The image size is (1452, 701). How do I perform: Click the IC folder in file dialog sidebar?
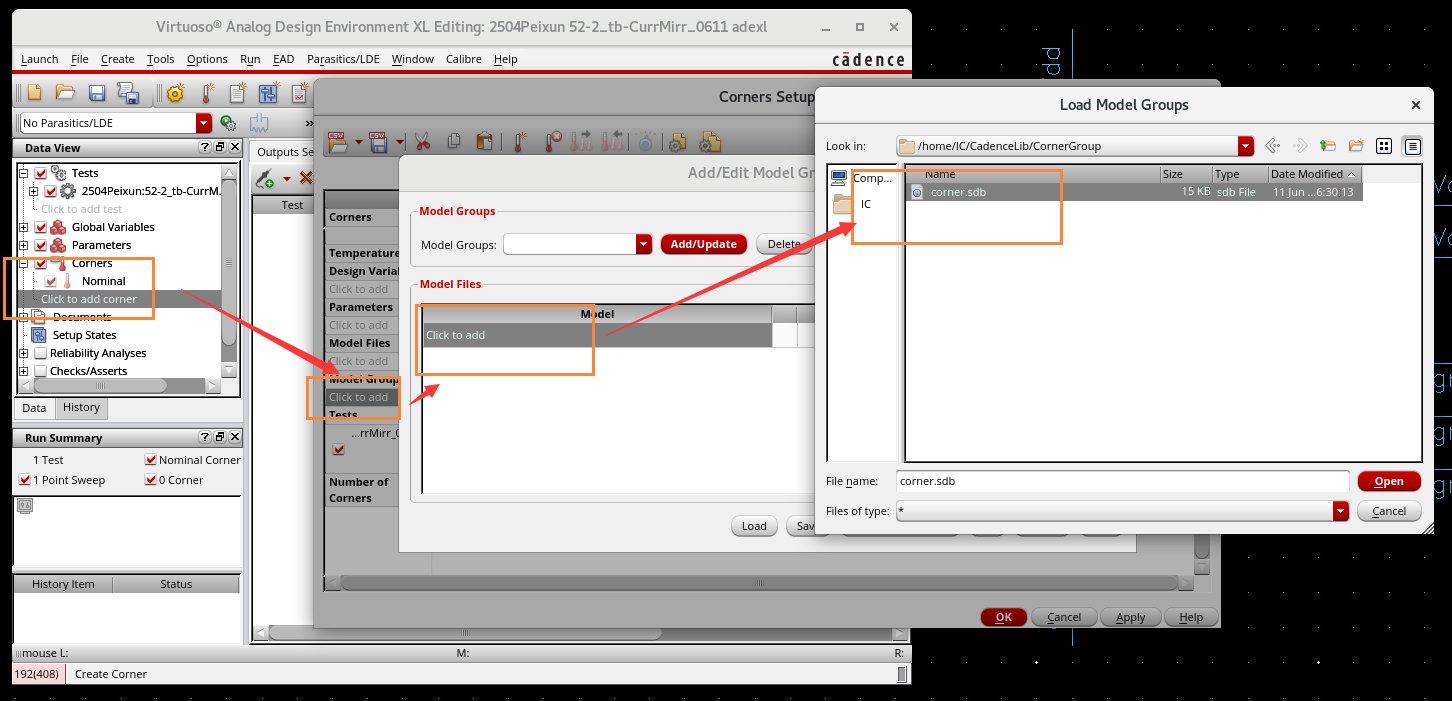[x=853, y=204]
